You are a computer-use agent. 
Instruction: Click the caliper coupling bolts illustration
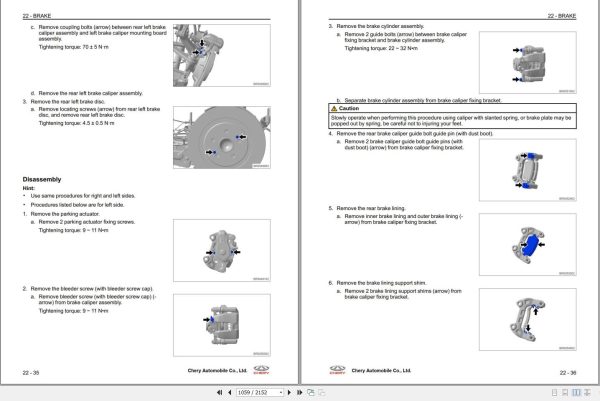click(x=222, y=55)
